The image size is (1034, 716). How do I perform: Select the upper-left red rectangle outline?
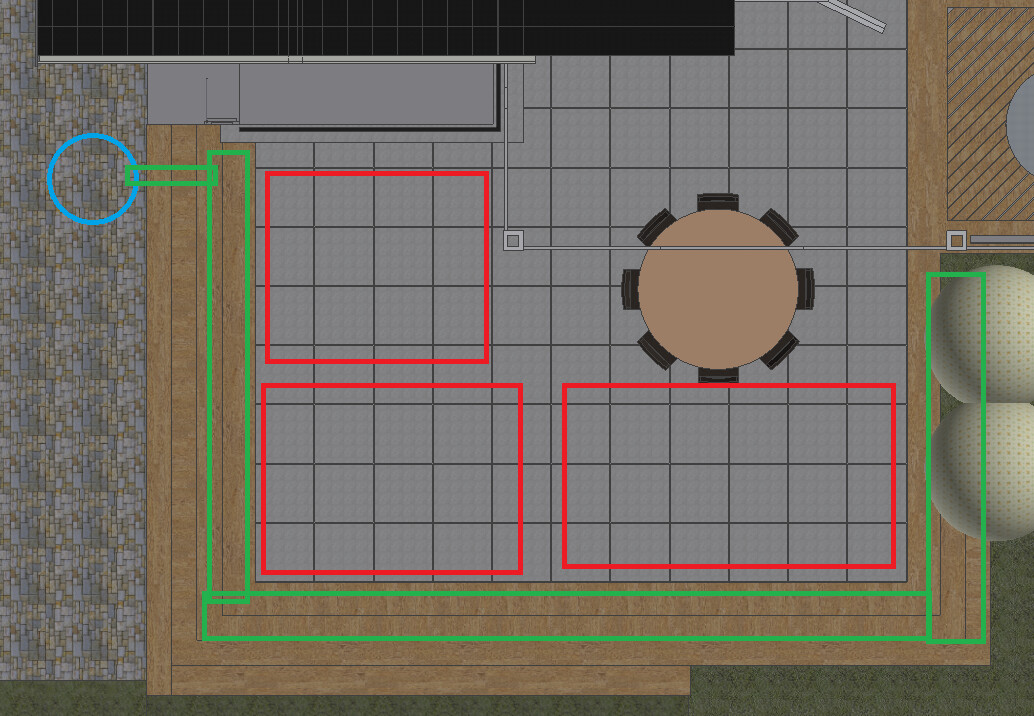377,174
